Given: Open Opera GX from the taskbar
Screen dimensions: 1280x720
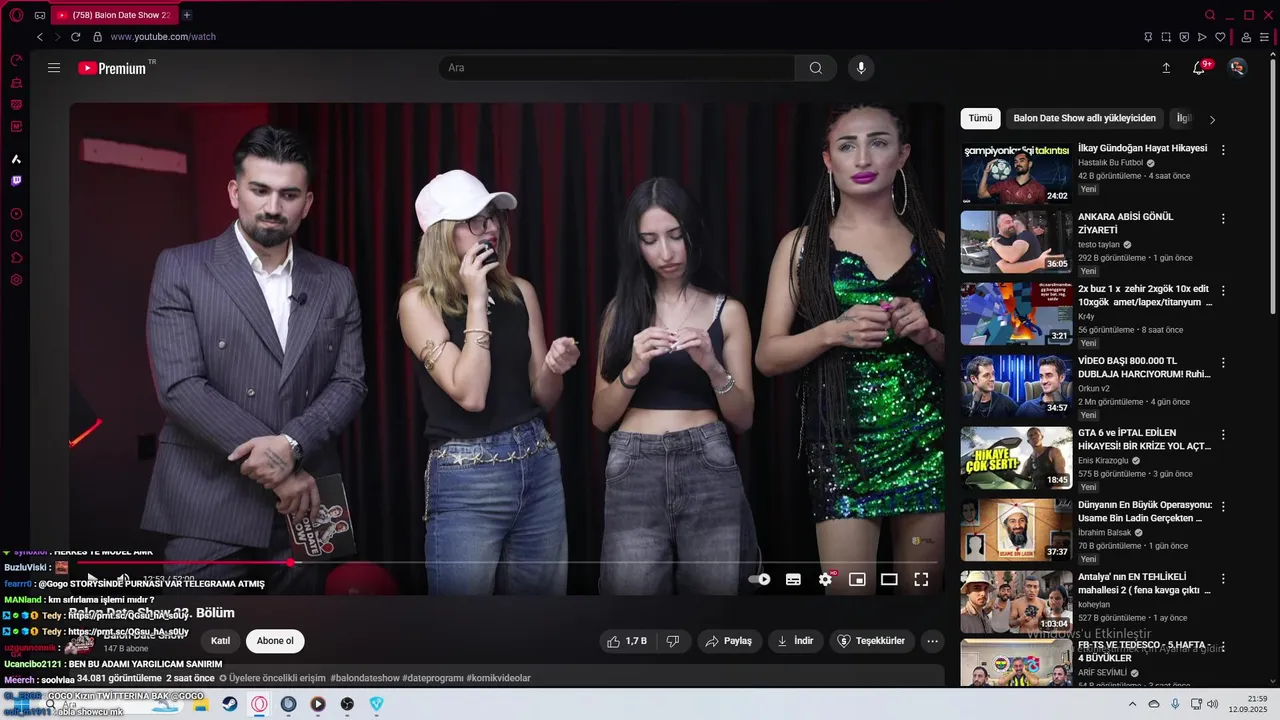Looking at the screenshot, I should coord(259,704).
